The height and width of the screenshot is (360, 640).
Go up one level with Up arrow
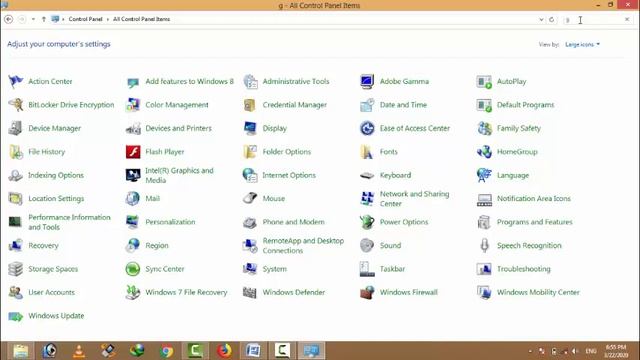click(x=44, y=19)
